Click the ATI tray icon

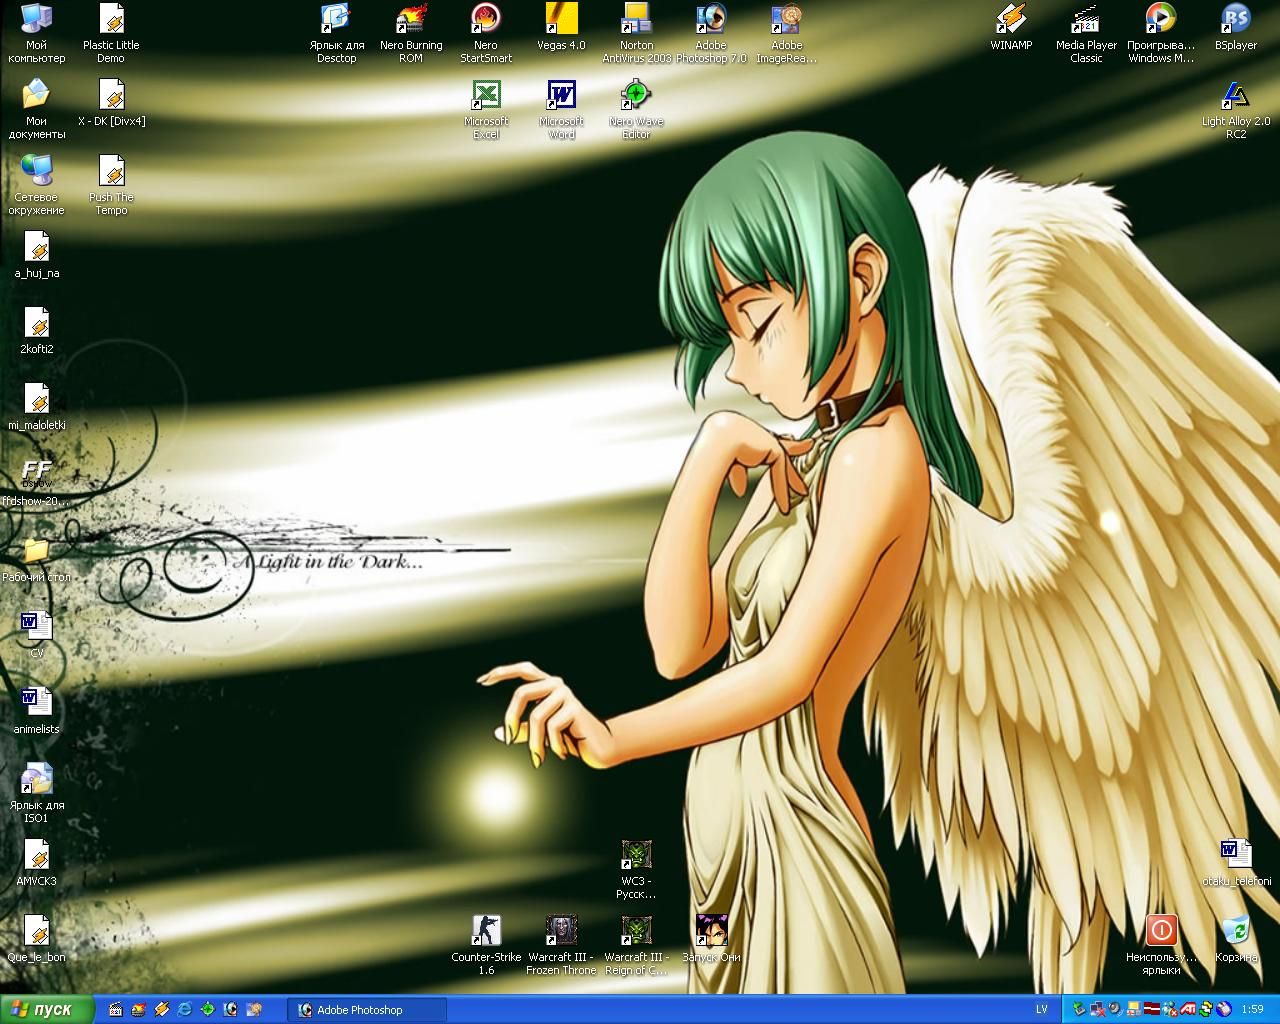(x=1188, y=1010)
